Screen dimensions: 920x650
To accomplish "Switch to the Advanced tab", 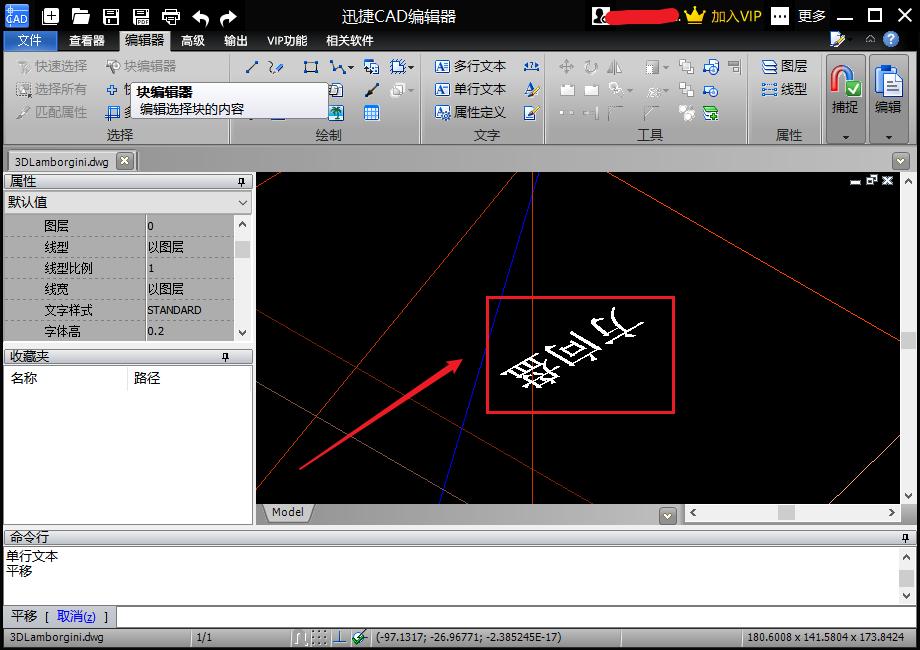I will click(x=192, y=40).
